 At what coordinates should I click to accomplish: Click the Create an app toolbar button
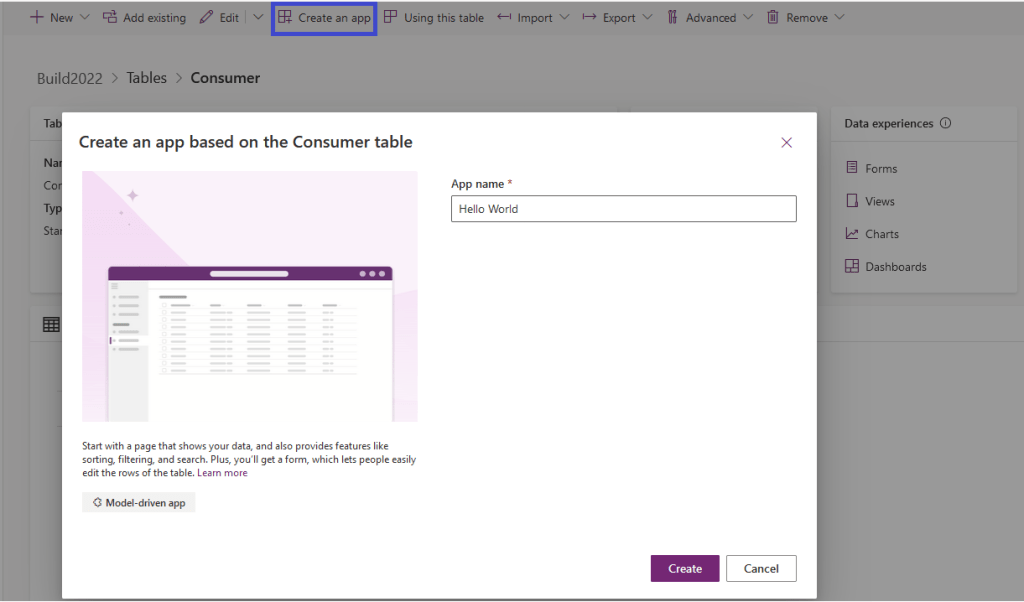tap(324, 18)
